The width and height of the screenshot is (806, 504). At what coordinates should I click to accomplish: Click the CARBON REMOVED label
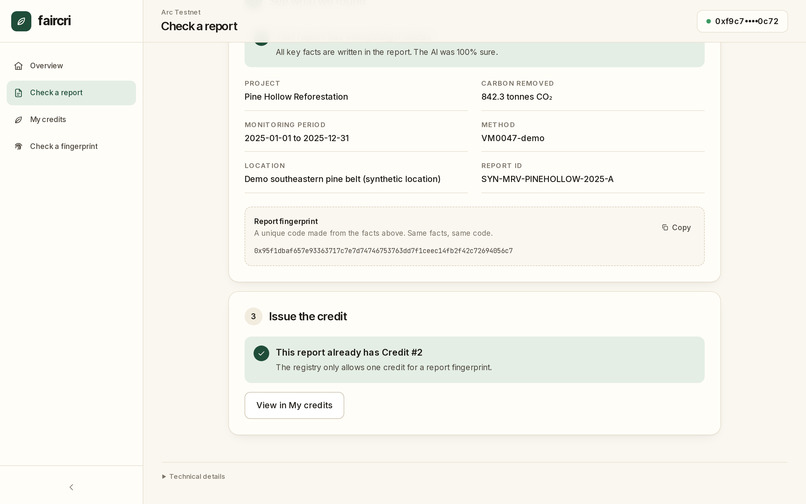point(518,83)
